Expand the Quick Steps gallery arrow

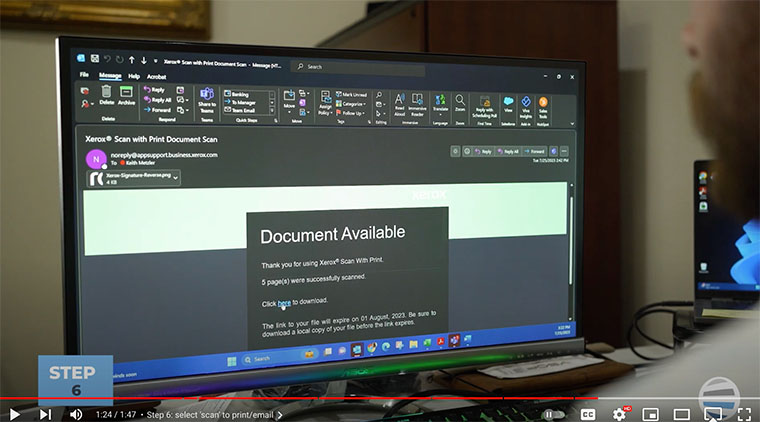[272, 111]
